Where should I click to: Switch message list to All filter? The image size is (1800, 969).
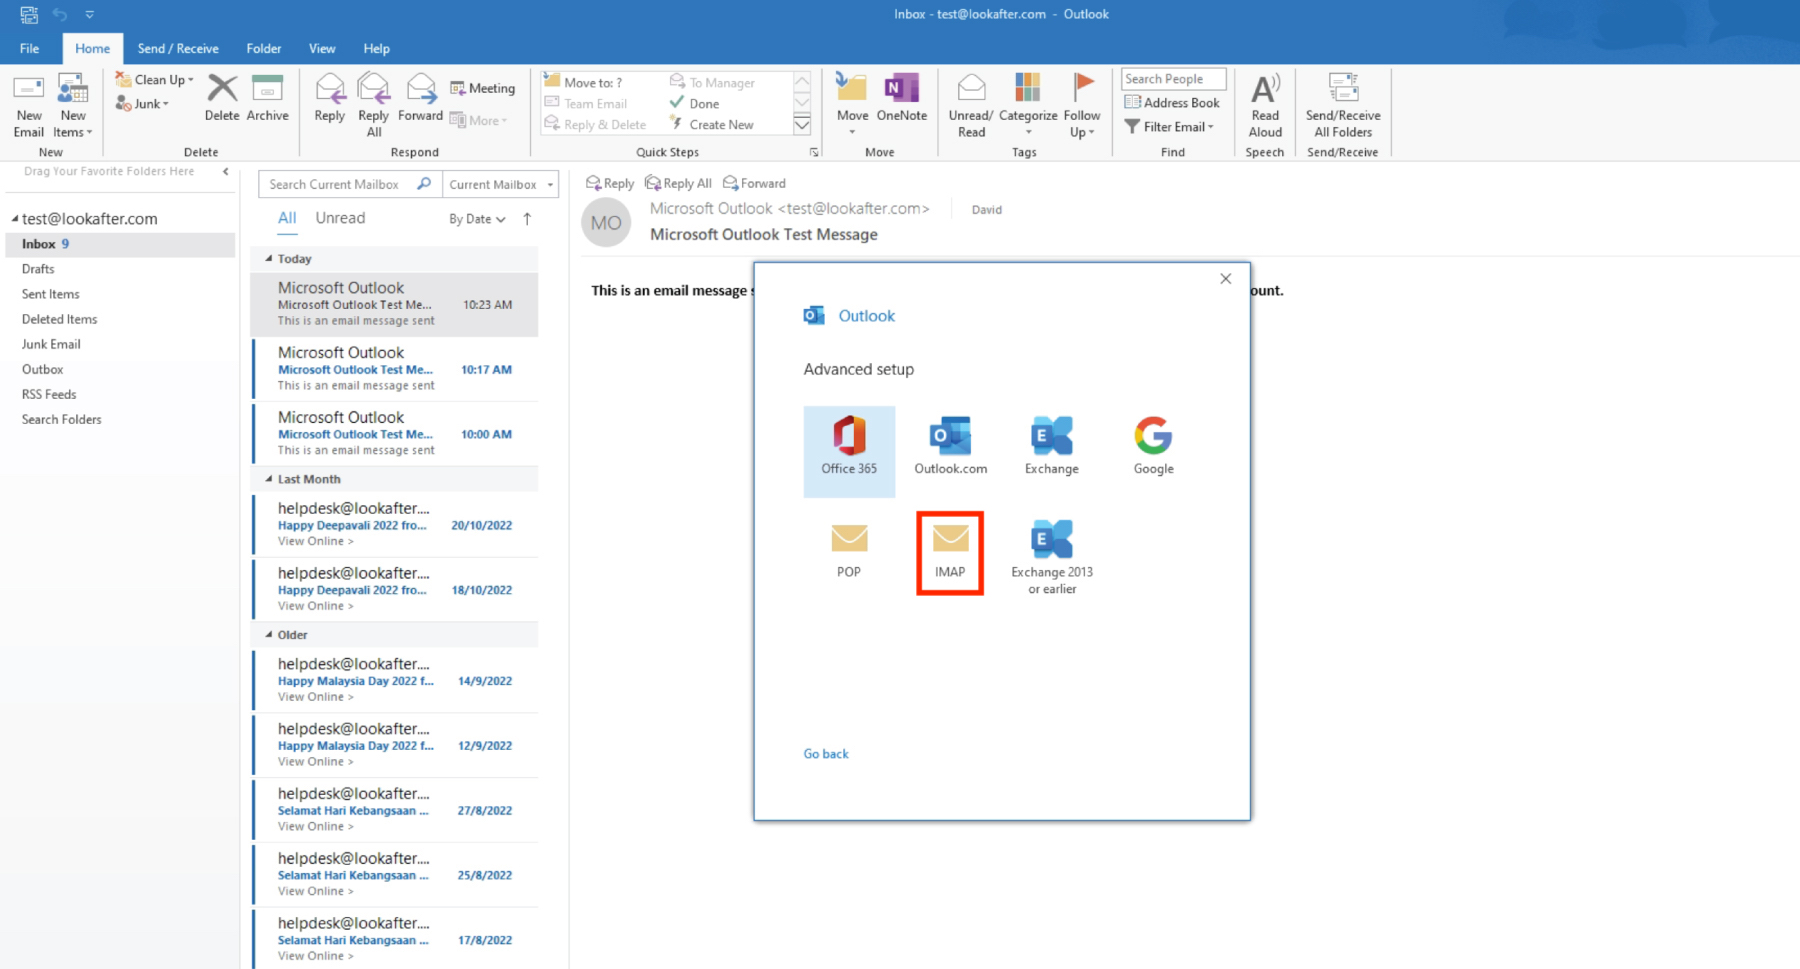click(x=287, y=218)
